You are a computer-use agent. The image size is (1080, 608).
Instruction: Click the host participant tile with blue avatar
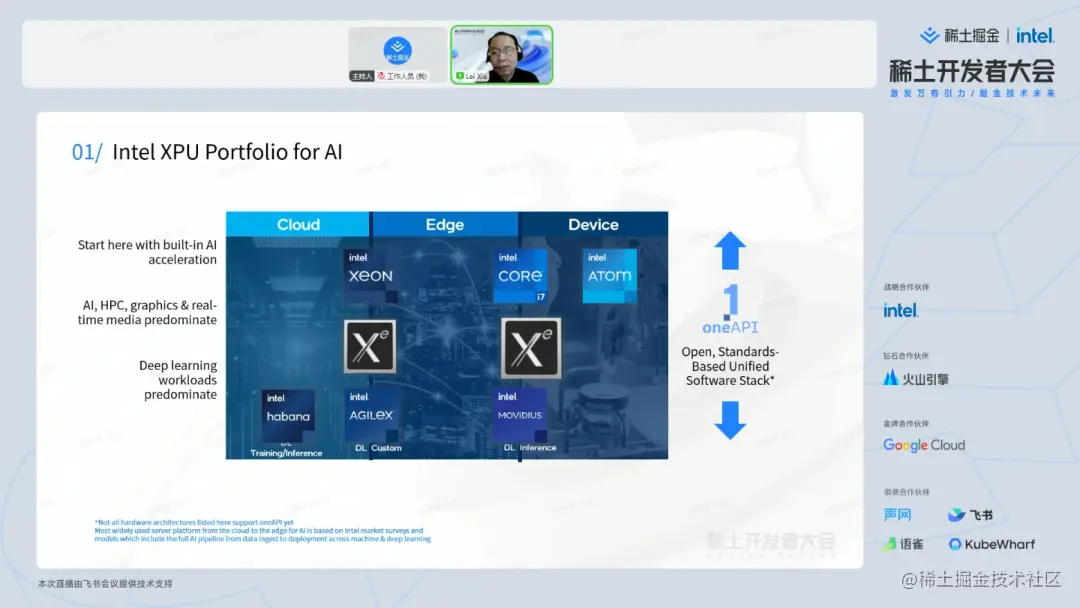[397, 55]
